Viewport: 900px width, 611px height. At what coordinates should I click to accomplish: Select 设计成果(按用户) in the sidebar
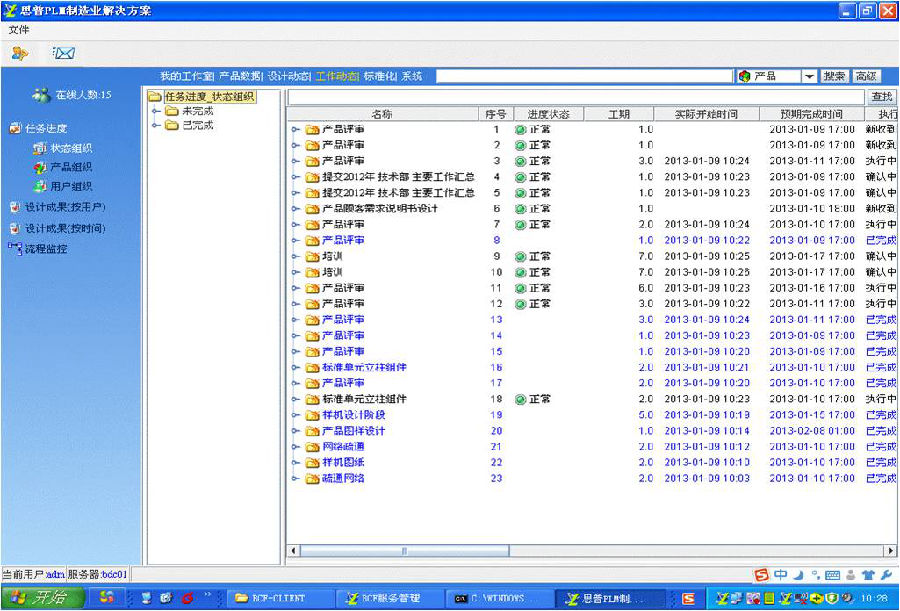coord(65,207)
